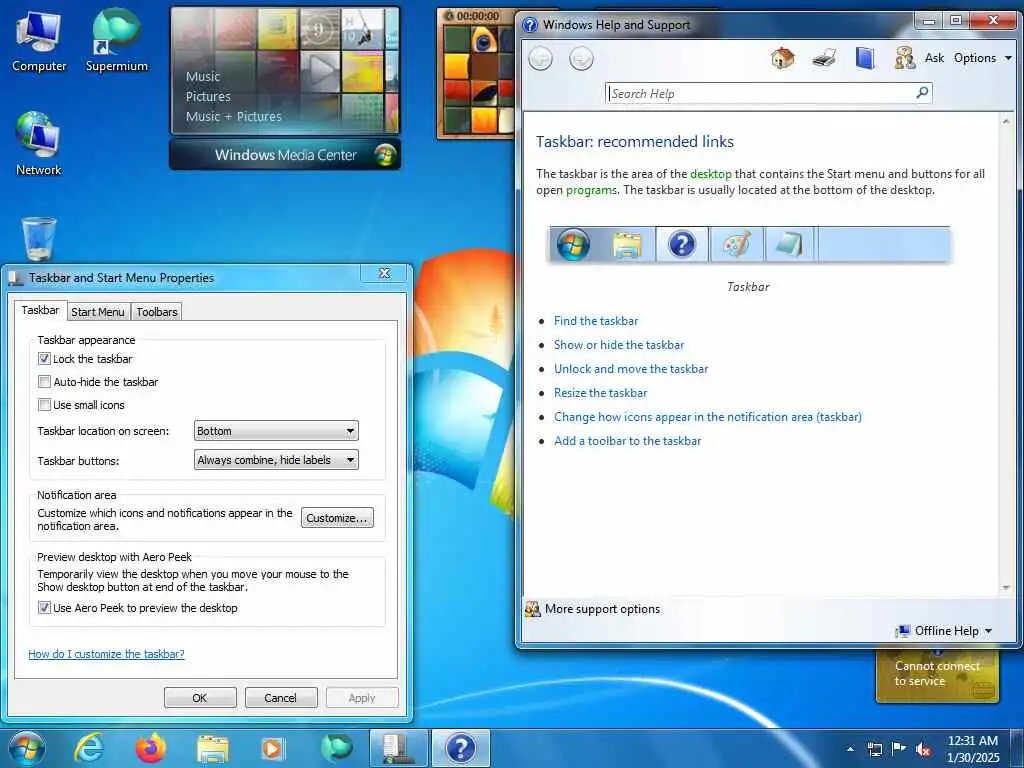Click the muted volume tray icon

click(923, 750)
